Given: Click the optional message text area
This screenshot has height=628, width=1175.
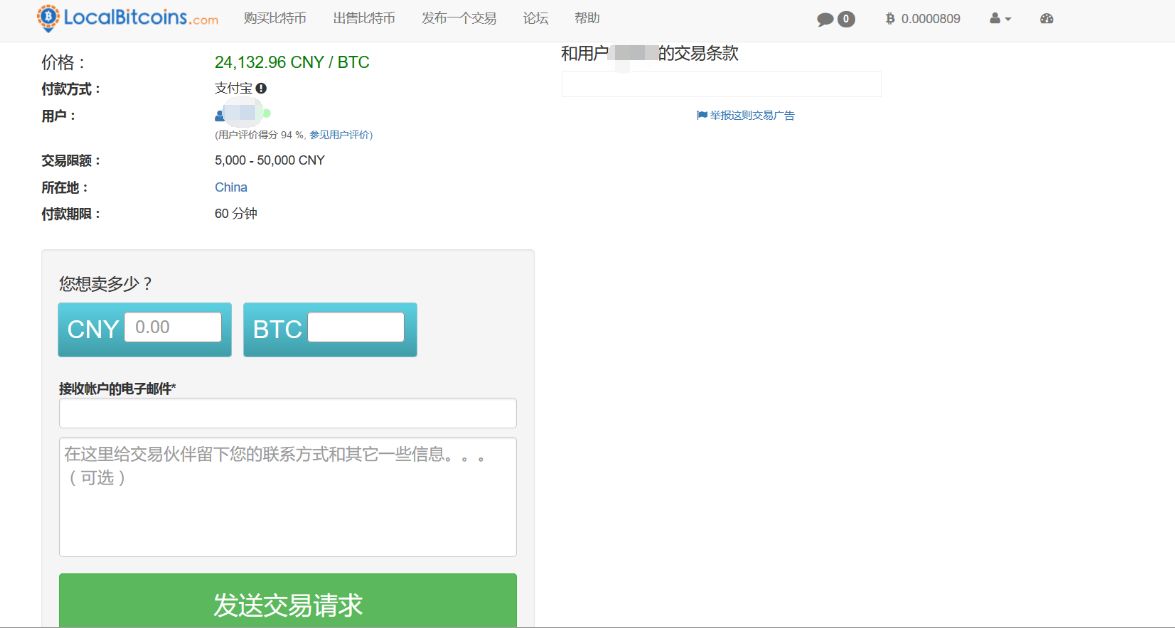Looking at the screenshot, I should [x=288, y=497].
